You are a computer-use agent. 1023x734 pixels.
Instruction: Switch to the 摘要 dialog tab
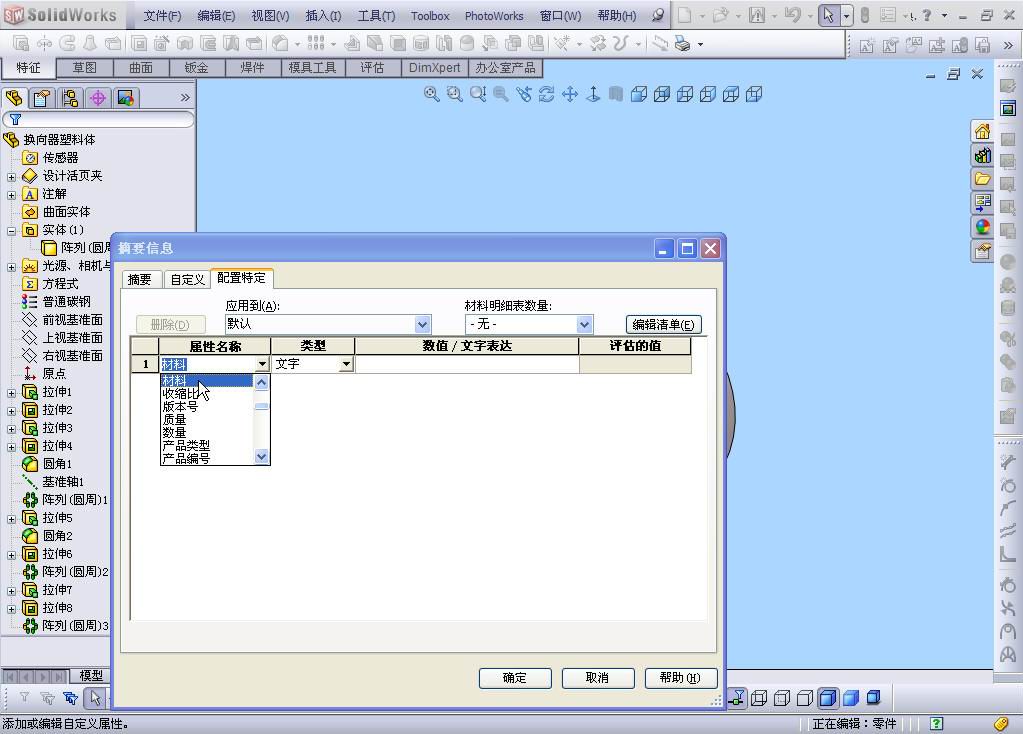pyautogui.click(x=140, y=279)
